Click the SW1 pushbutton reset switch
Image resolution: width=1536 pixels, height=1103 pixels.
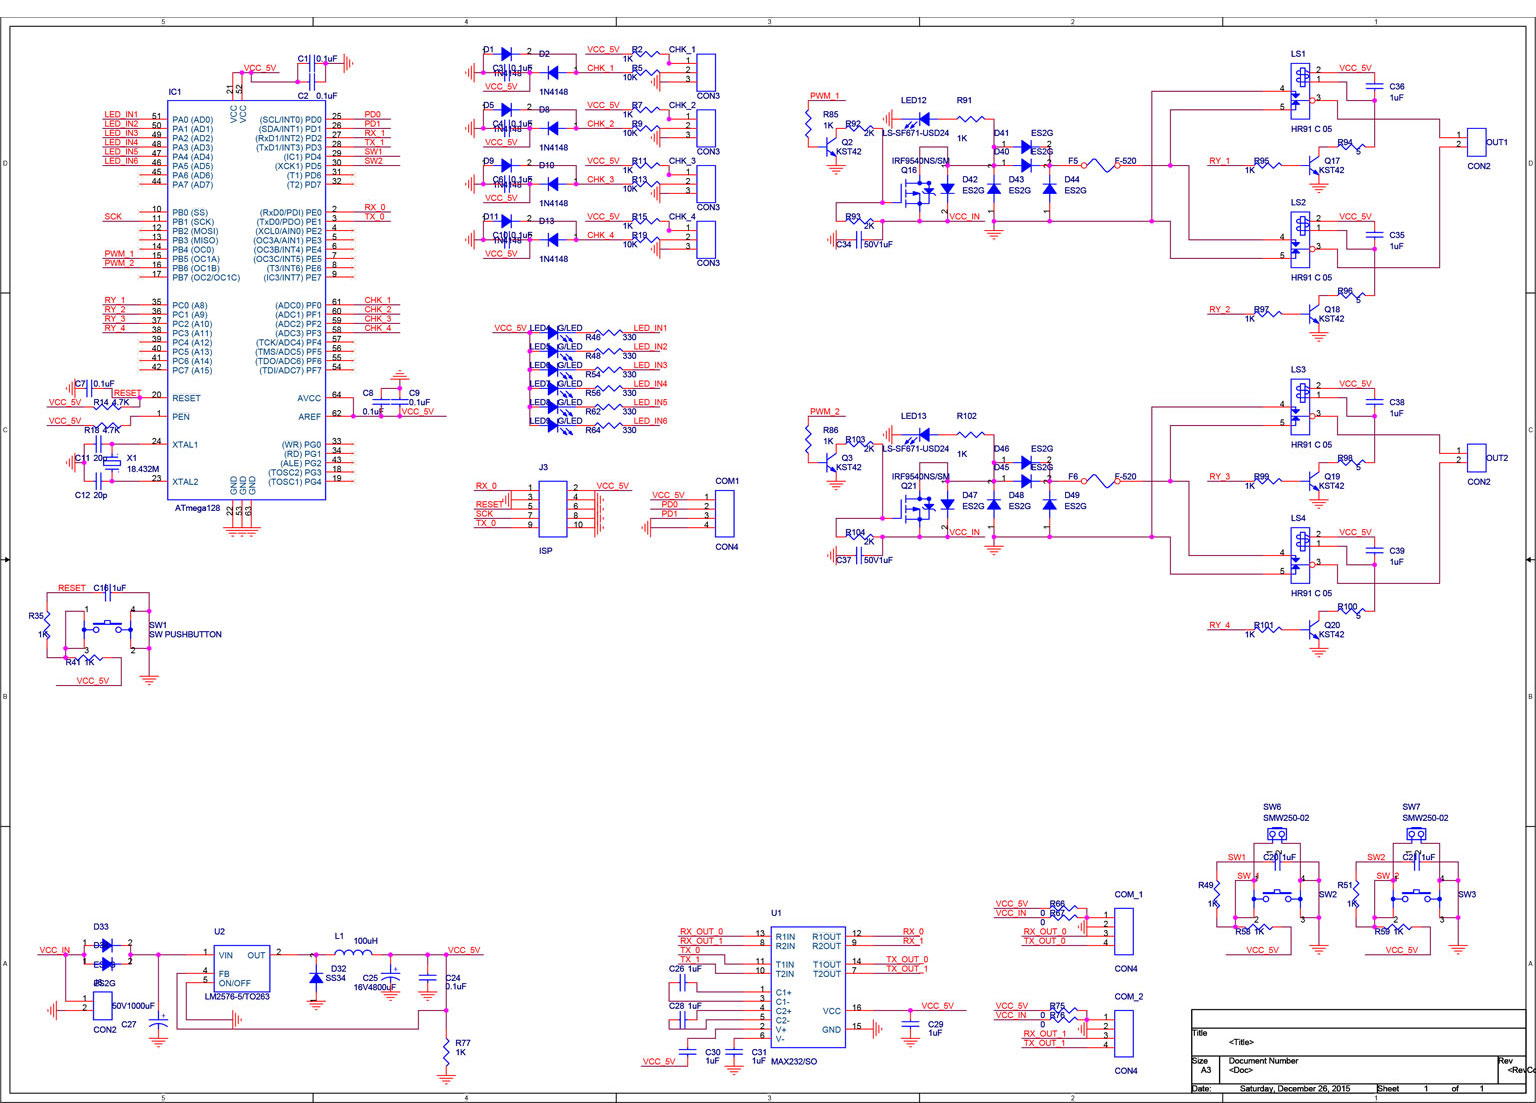(109, 627)
